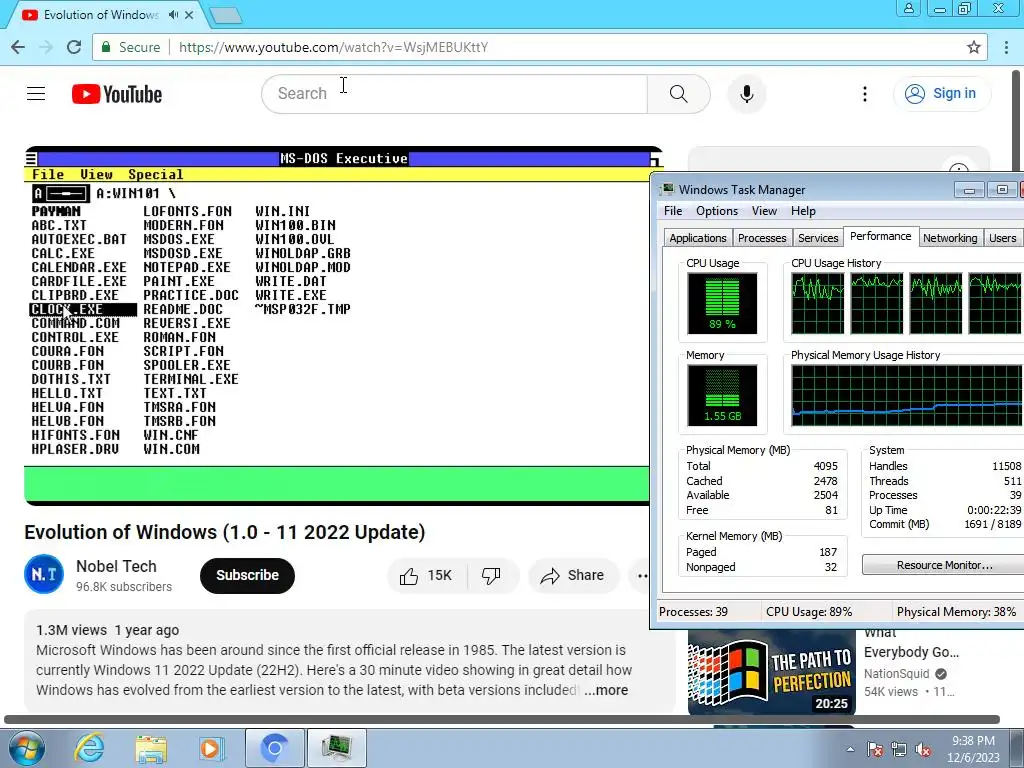This screenshot has height=768, width=1024.
Task: Click the YouTube search magnifier button
Action: [679, 94]
